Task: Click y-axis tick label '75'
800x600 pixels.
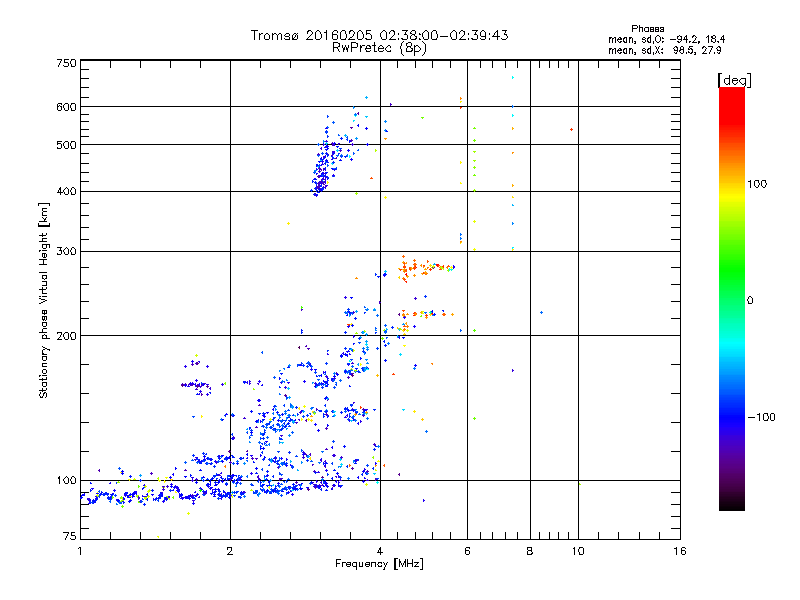Action: click(70, 536)
